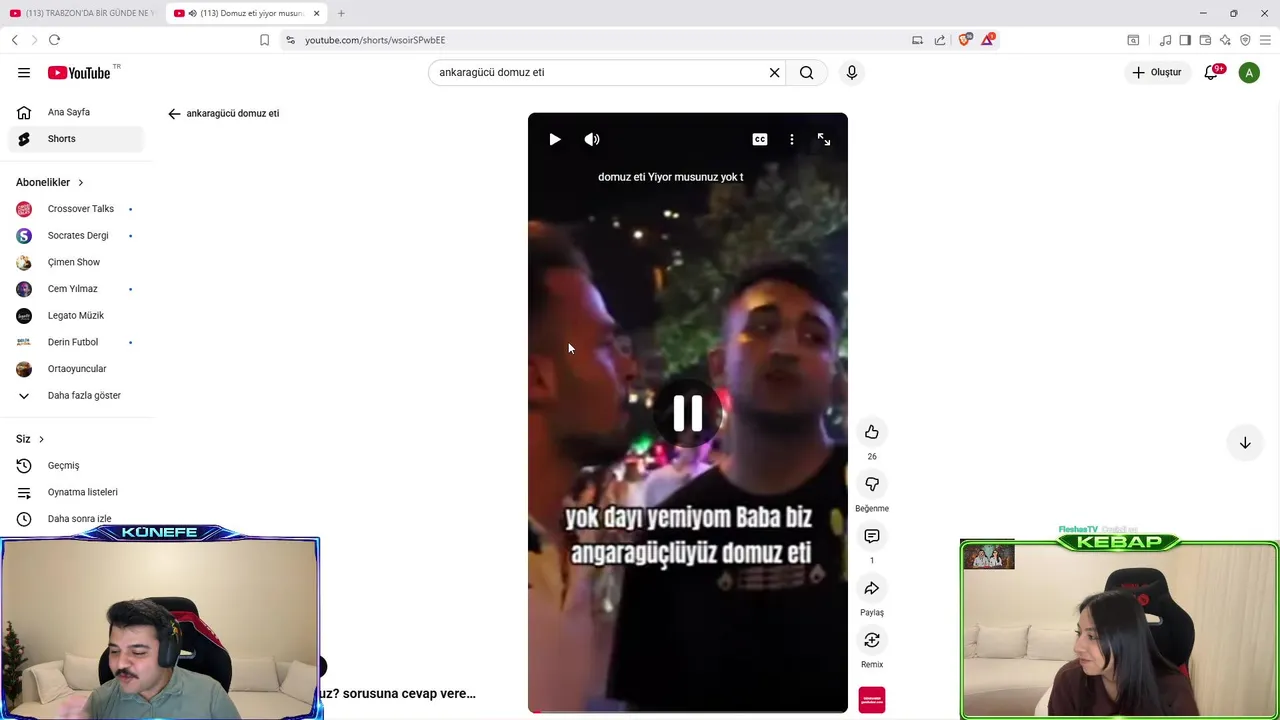Open tab search in browser toolbar
Image resolution: width=1280 pixels, height=720 pixels.
pos(1133,40)
